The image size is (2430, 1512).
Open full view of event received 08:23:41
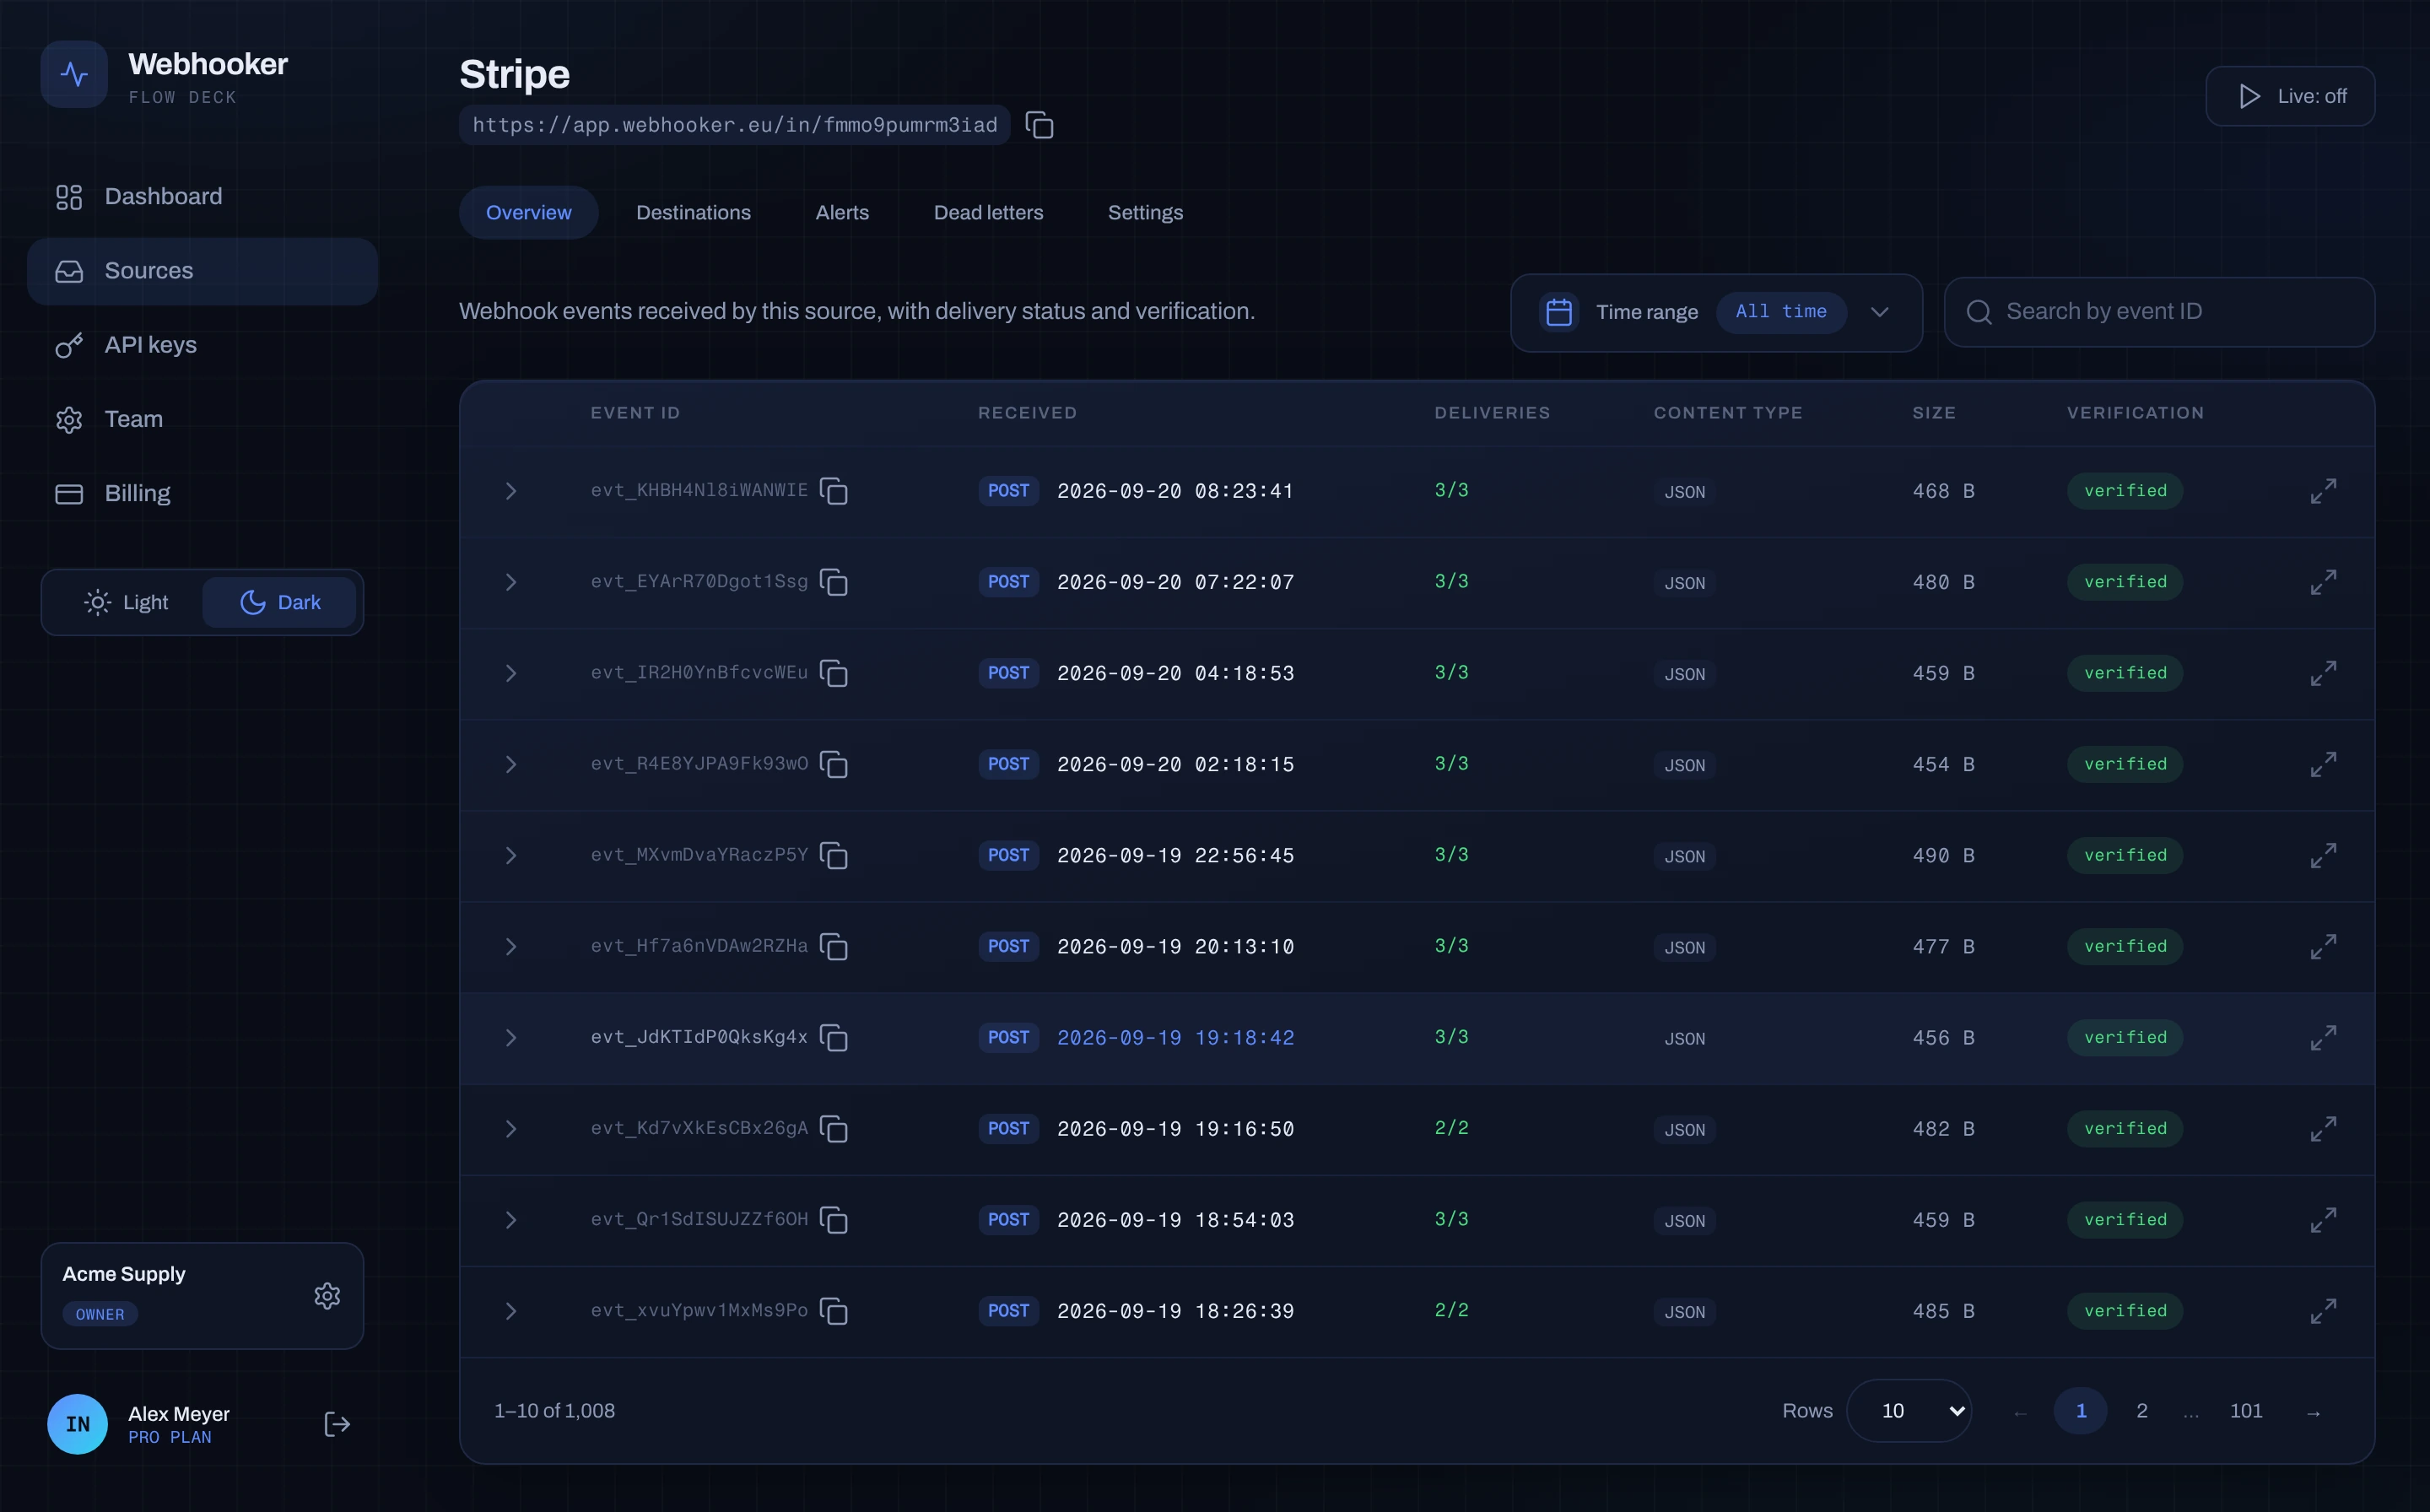(2323, 491)
